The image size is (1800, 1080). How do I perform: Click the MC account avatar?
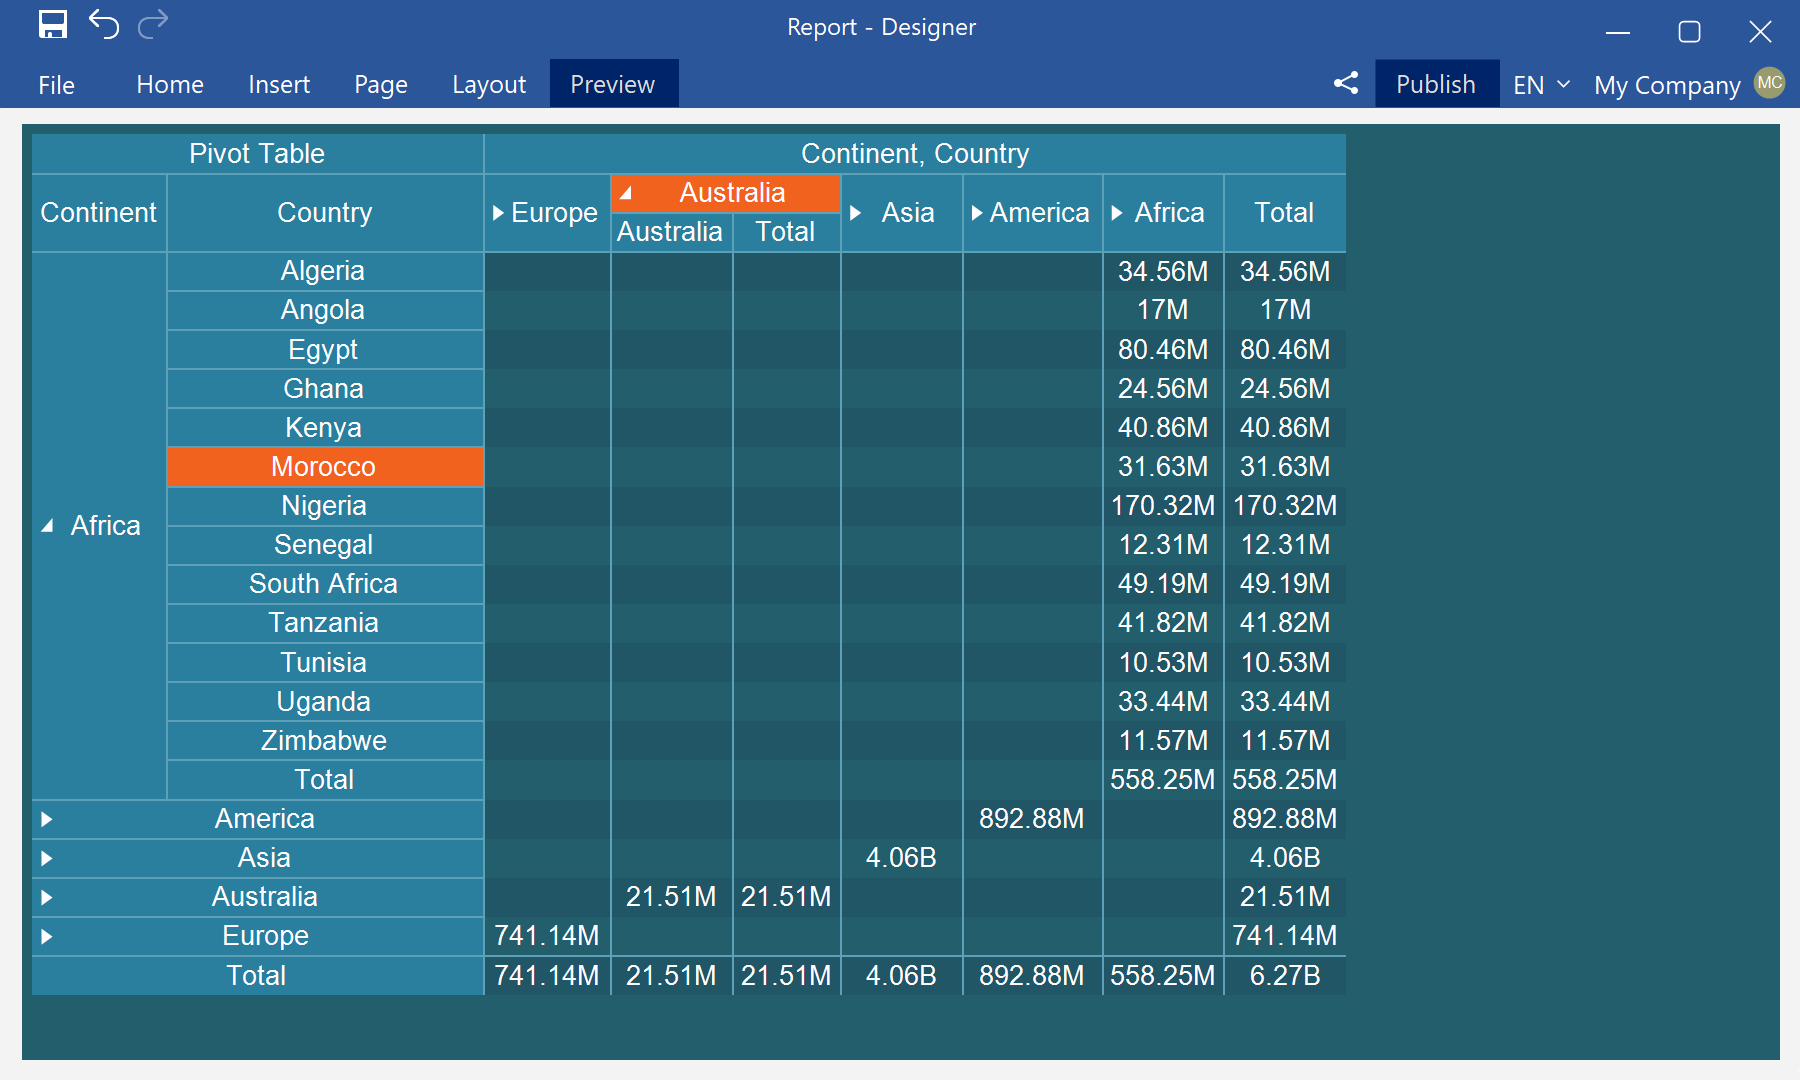(1769, 83)
